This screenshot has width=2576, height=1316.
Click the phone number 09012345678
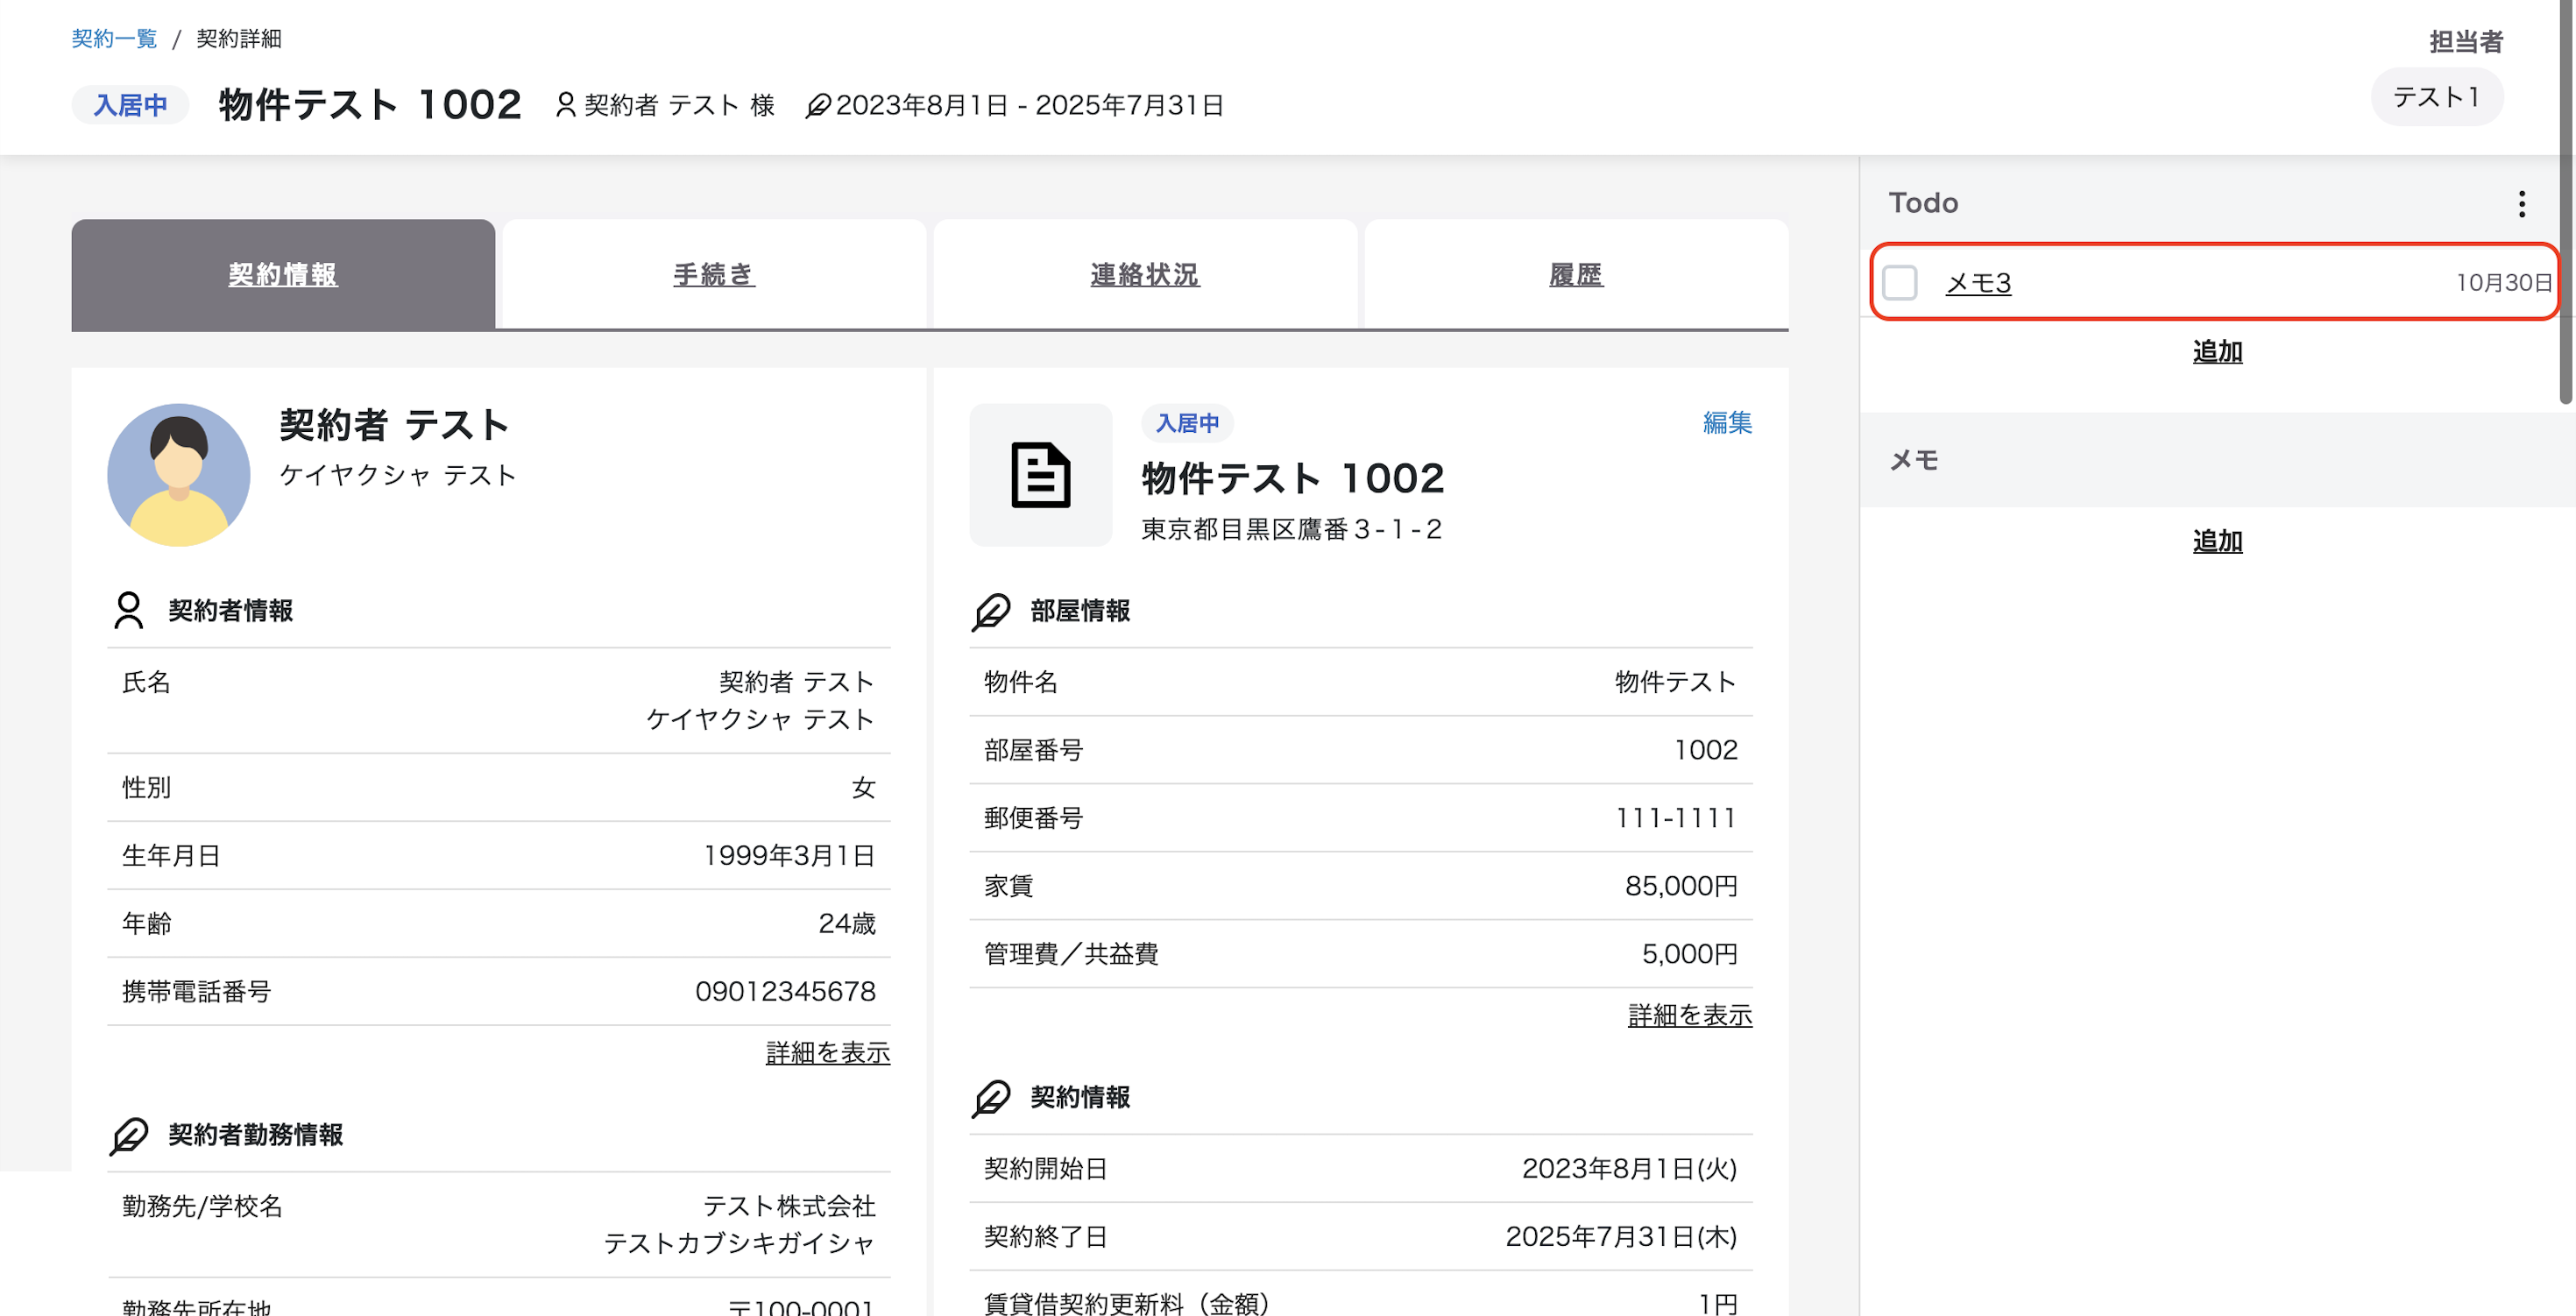tap(785, 991)
